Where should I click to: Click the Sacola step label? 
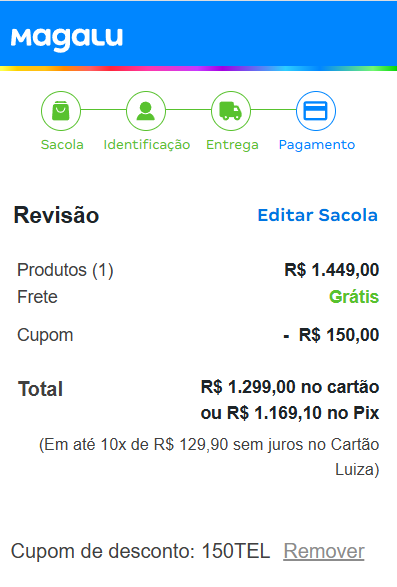[x=62, y=145]
